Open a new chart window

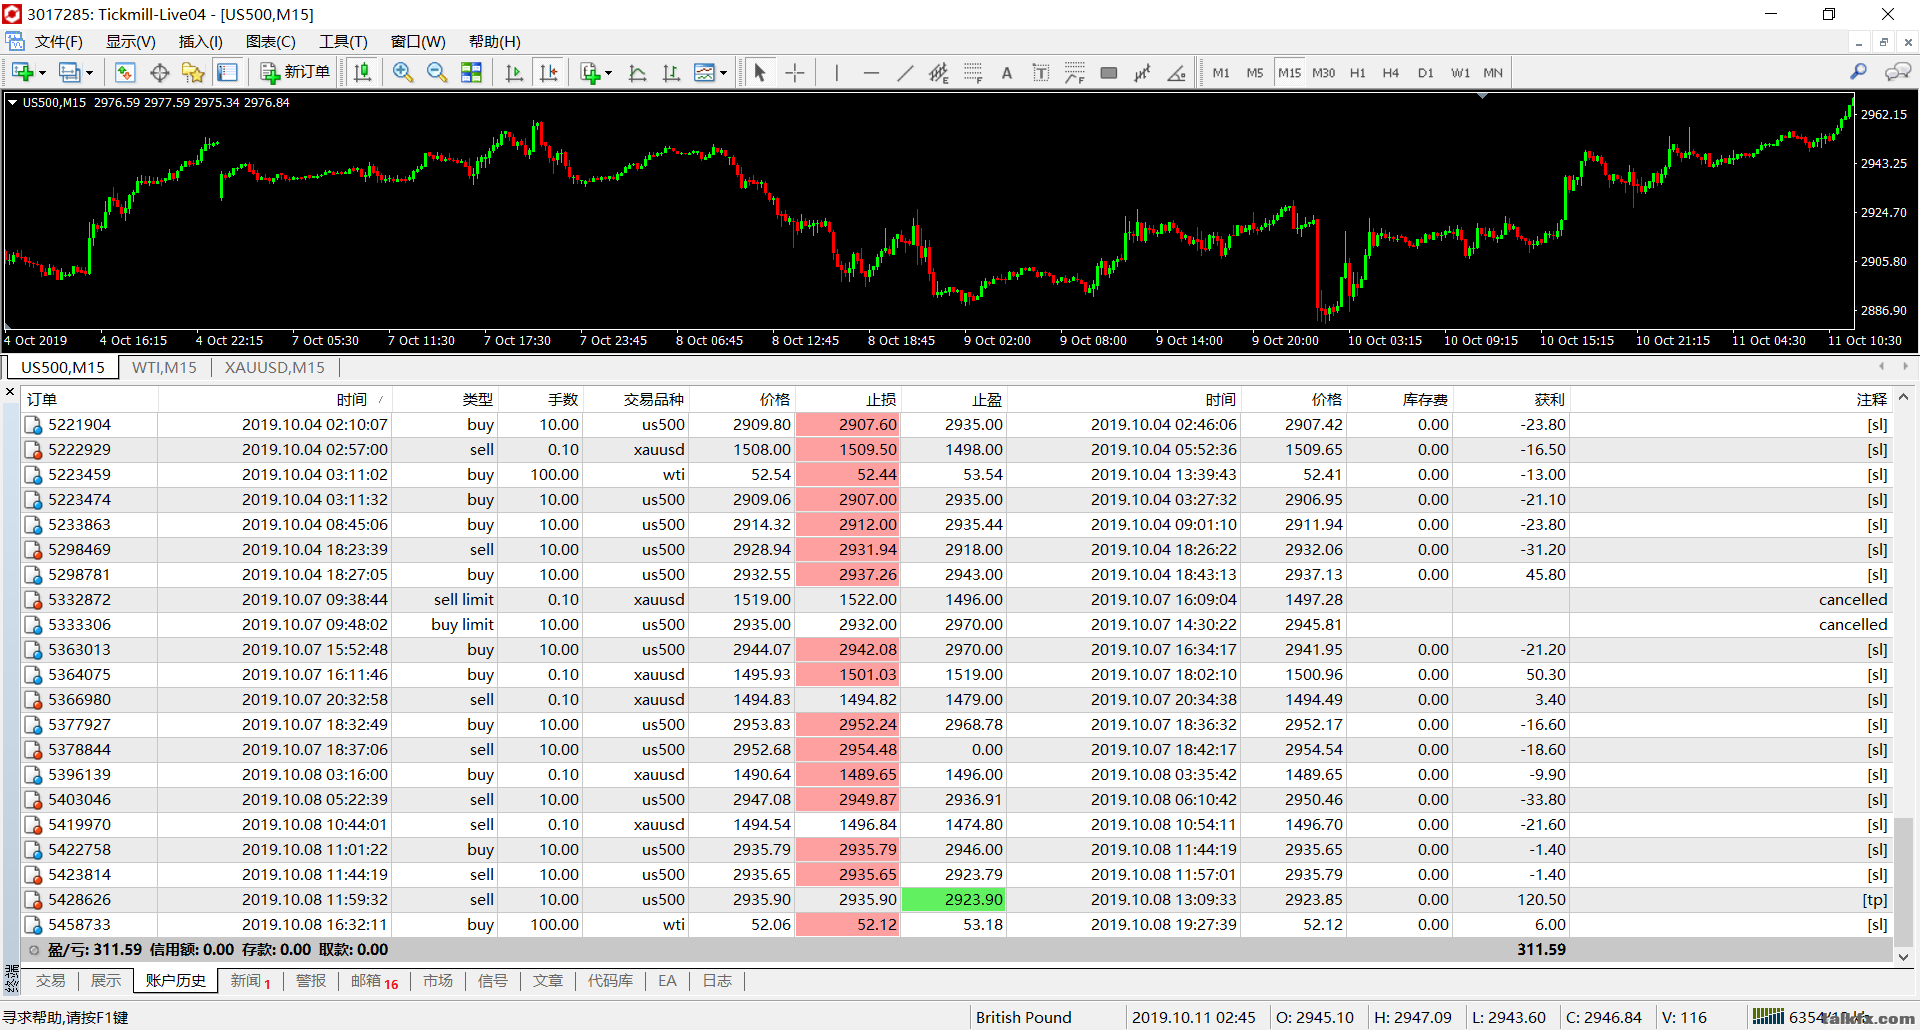[x=22, y=72]
